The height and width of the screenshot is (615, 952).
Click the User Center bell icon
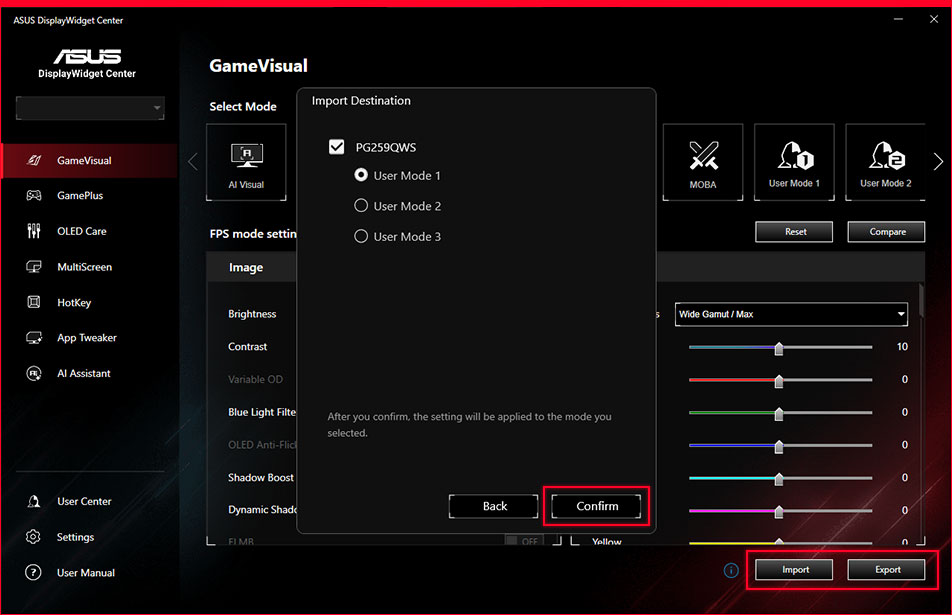[x=34, y=501]
